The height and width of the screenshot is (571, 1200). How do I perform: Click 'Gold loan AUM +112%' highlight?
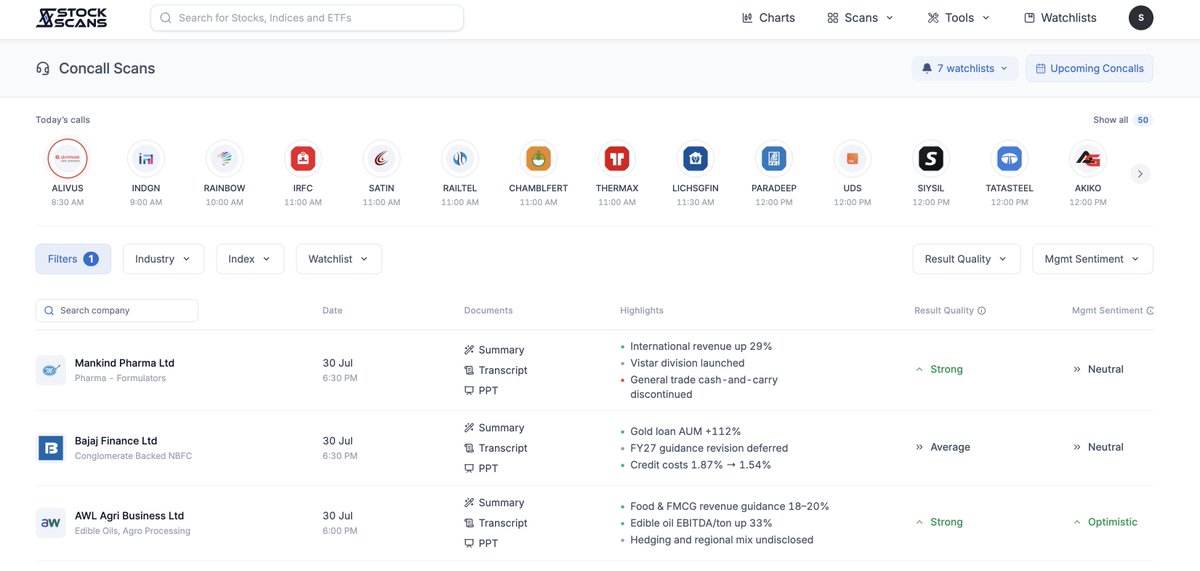(x=685, y=431)
